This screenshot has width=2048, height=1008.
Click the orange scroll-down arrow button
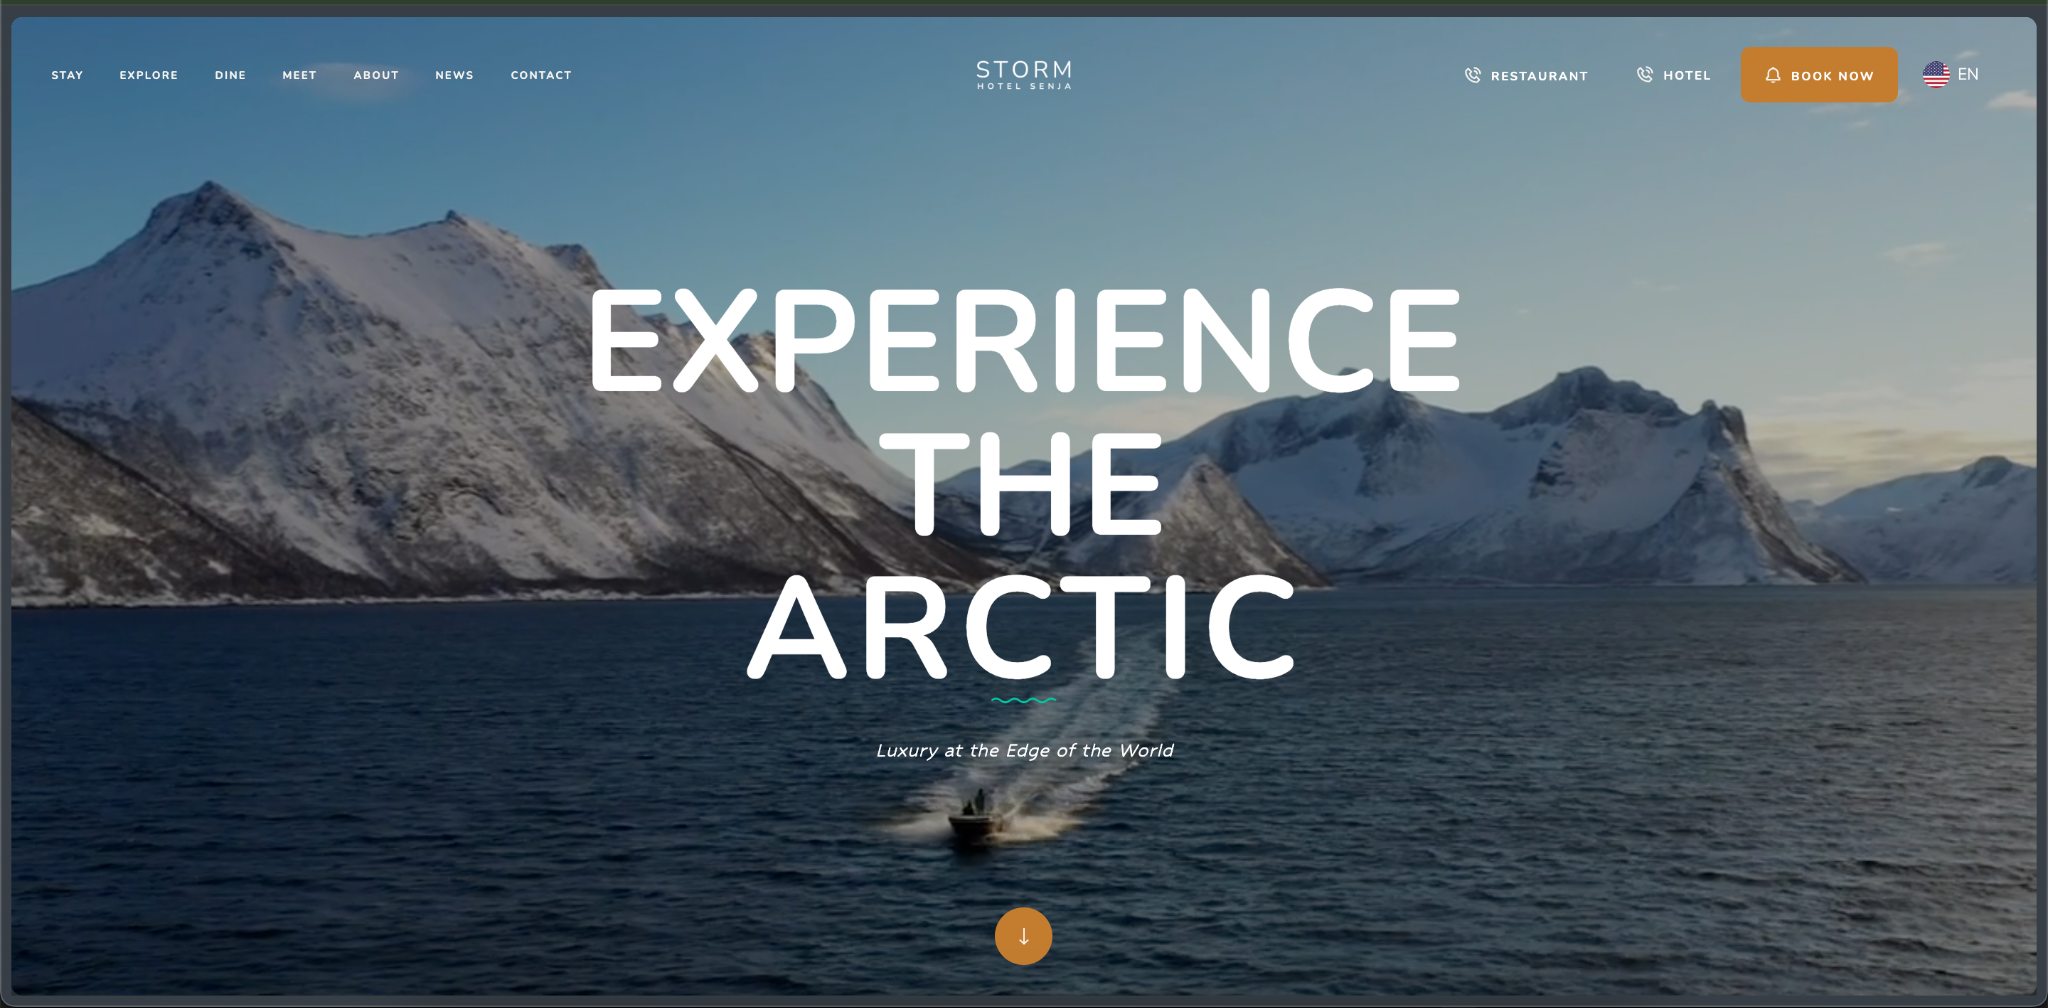[x=1023, y=936]
